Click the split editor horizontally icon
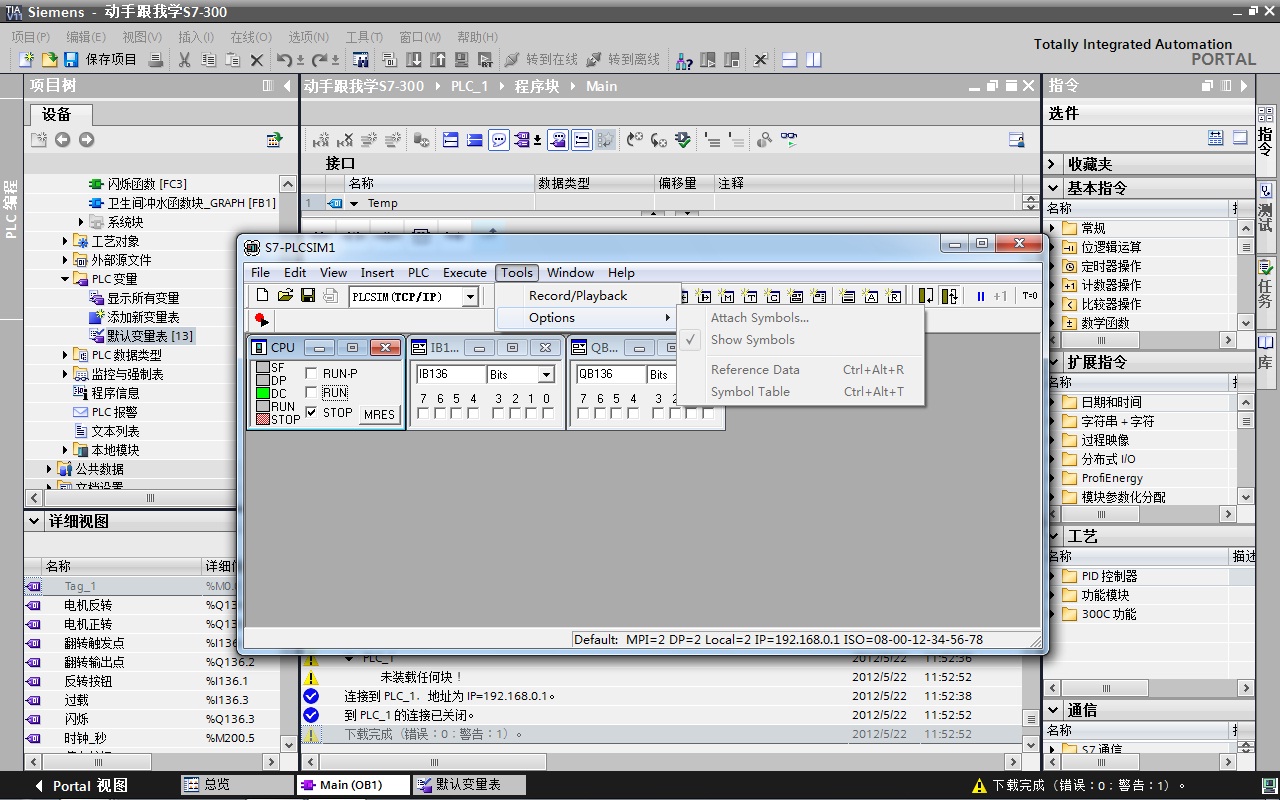1280x800 pixels. (789, 60)
